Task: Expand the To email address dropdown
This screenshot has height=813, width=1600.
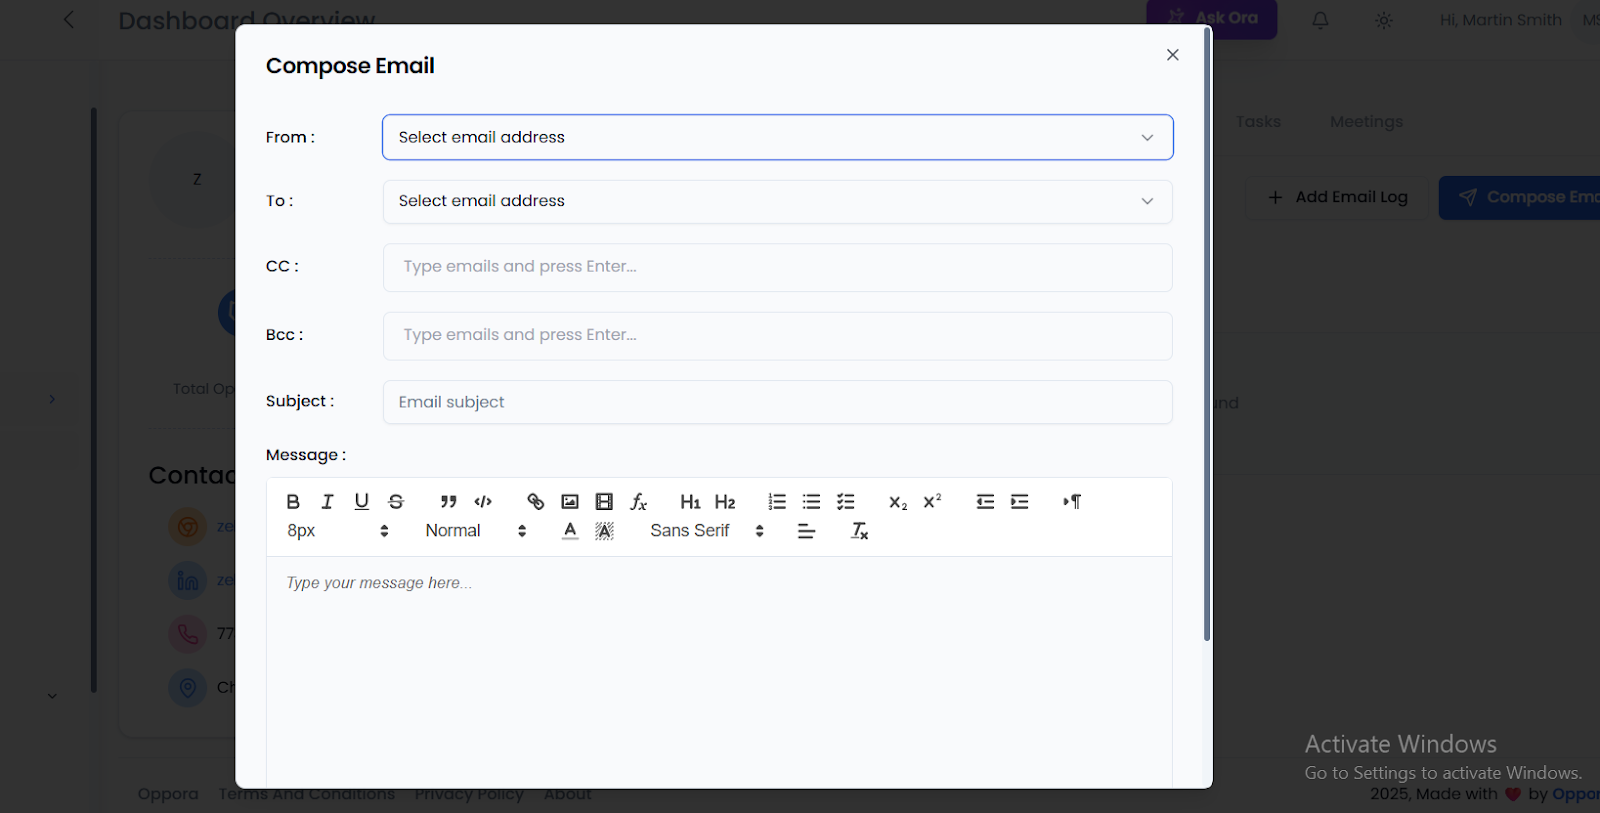Action: pyautogui.click(x=777, y=201)
